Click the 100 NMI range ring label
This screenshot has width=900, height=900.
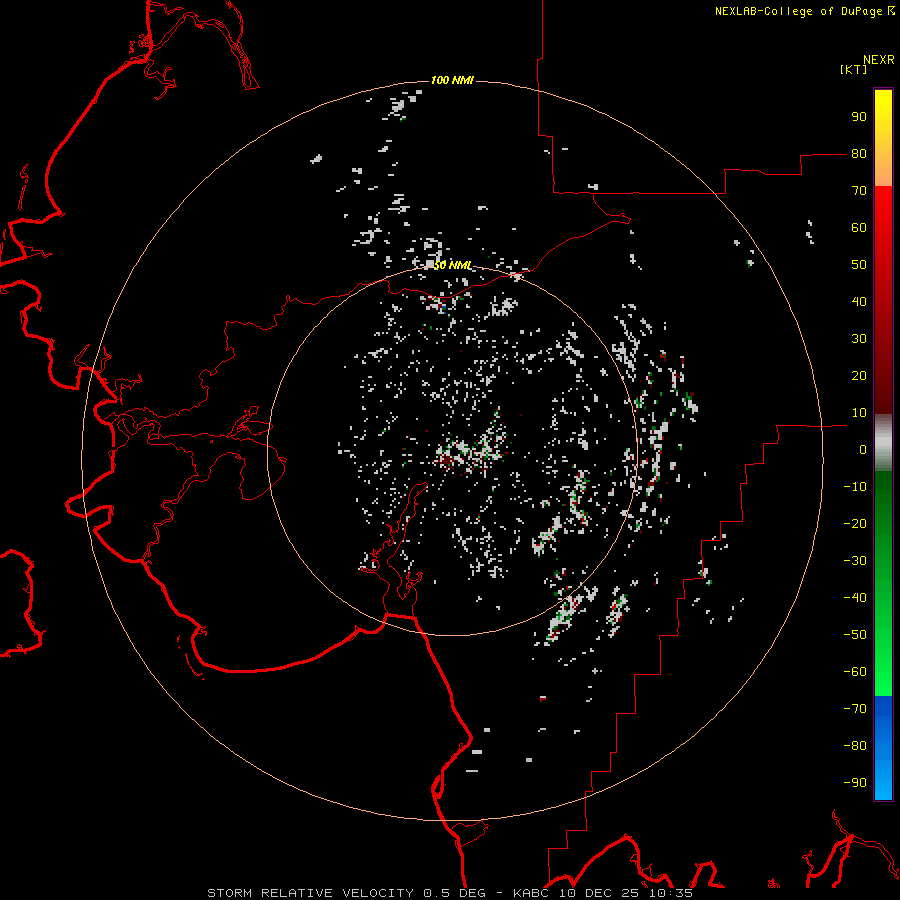[x=452, y=80]
